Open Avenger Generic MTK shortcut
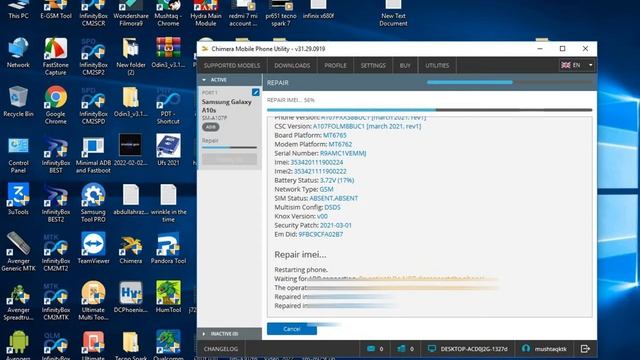The image size is (640, 360). [x=18, y=252]
